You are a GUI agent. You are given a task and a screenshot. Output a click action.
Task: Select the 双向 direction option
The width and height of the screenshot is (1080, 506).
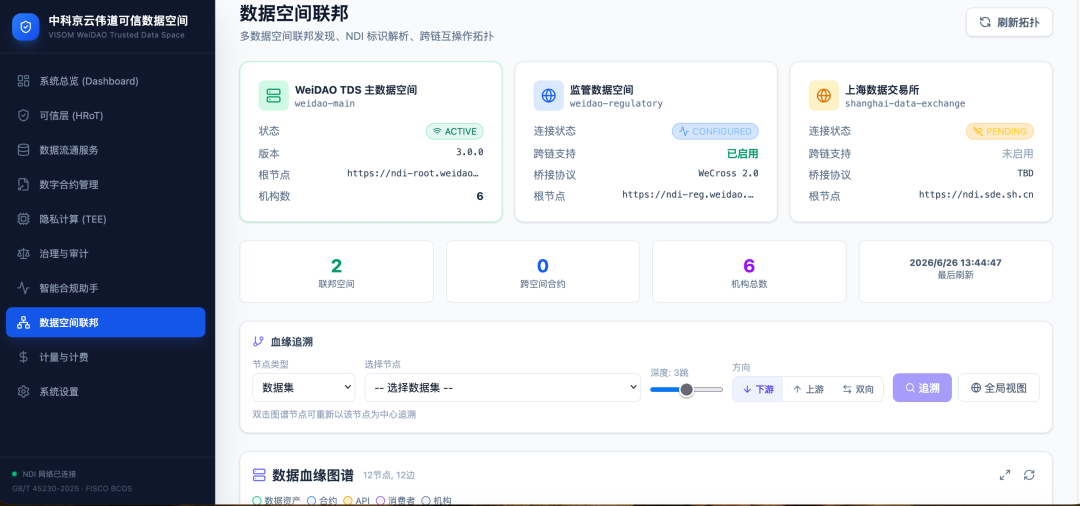click(x=858, y=389)
